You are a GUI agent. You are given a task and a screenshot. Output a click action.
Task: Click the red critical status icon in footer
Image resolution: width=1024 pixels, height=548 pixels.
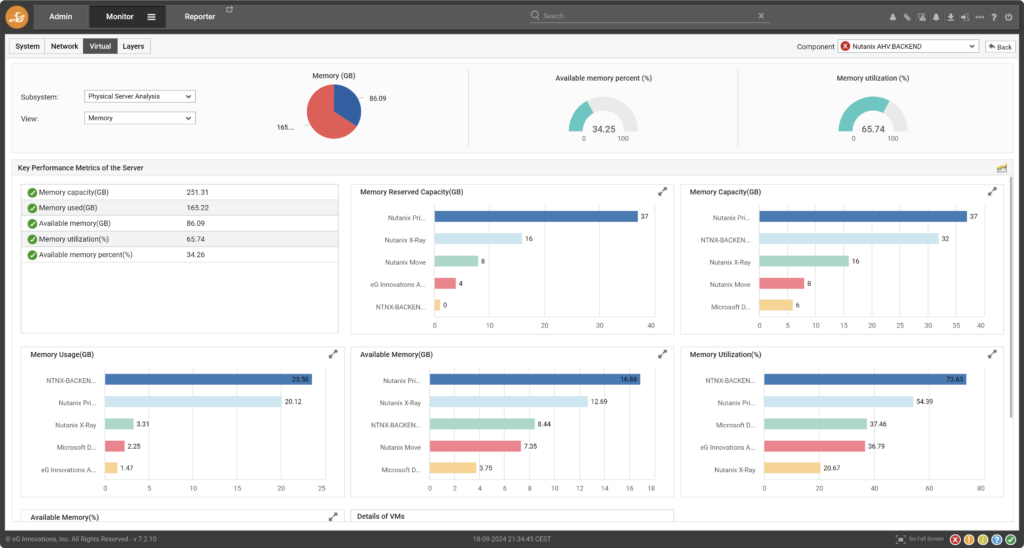click(x=955, y=540)
